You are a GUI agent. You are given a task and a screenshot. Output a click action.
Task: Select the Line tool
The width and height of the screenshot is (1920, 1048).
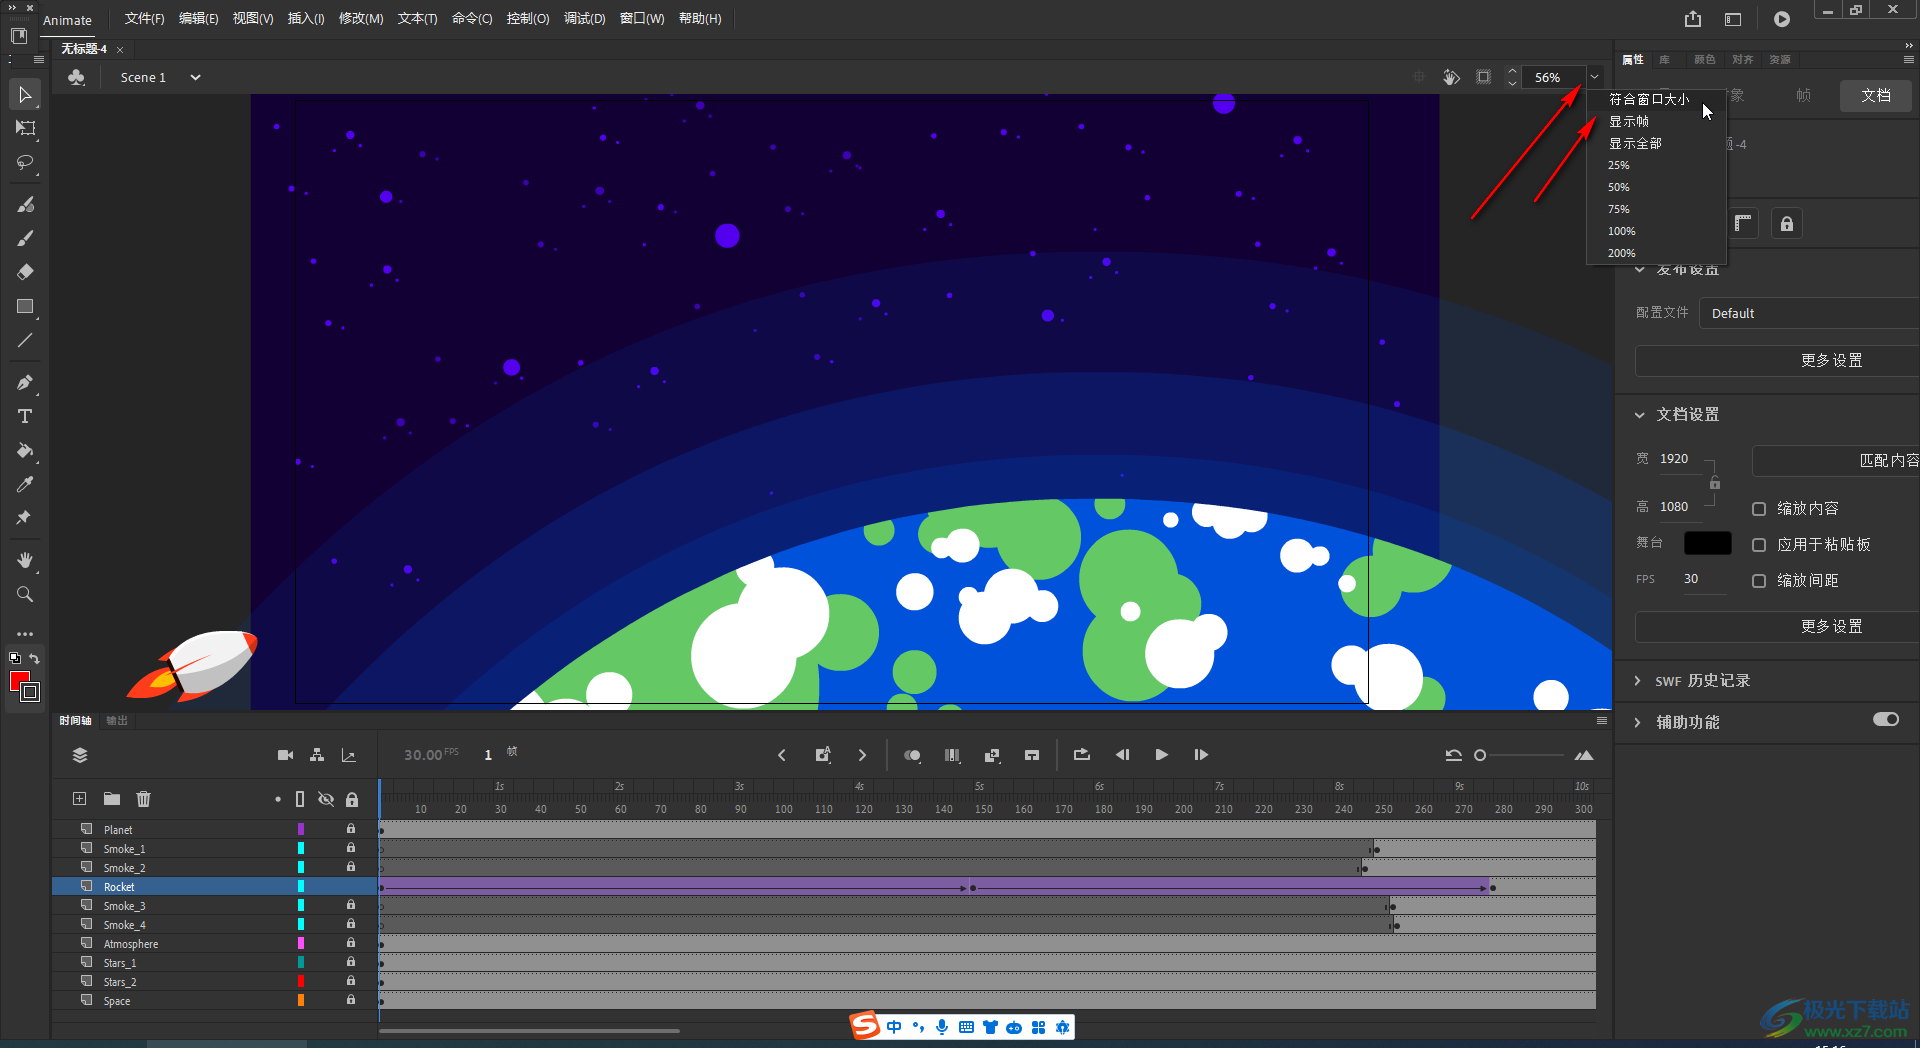pyautogui.click(x=25, y=340)
